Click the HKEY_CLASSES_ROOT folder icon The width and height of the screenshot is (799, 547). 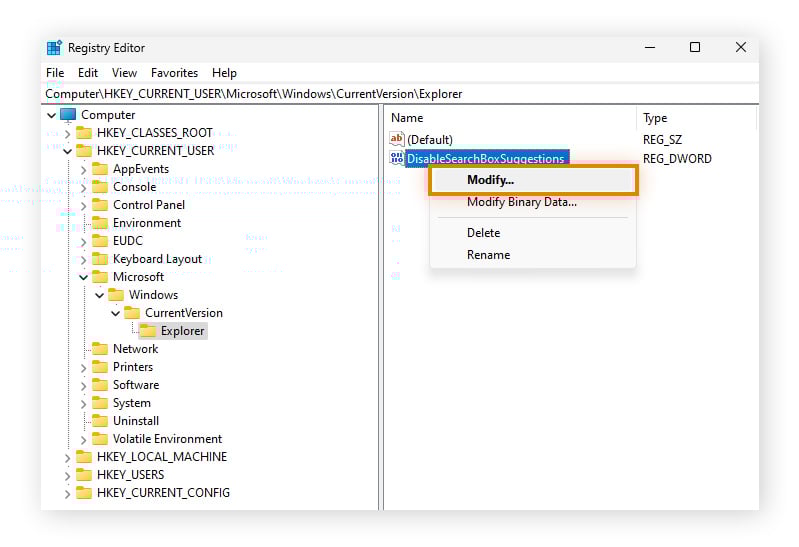click(84, 133)
